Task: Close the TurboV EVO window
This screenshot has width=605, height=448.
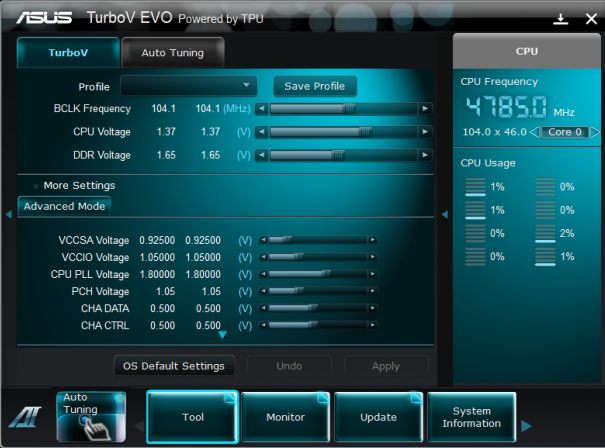Action: (x=591, y=19)
